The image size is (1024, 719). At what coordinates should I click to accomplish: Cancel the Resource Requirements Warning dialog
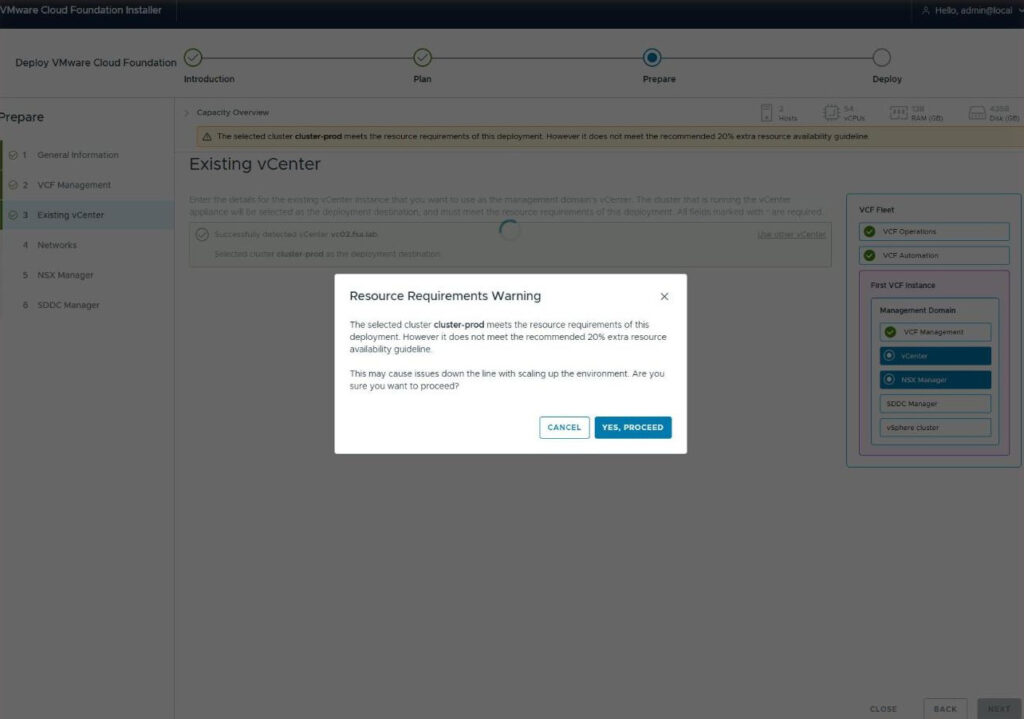(564, 427)
